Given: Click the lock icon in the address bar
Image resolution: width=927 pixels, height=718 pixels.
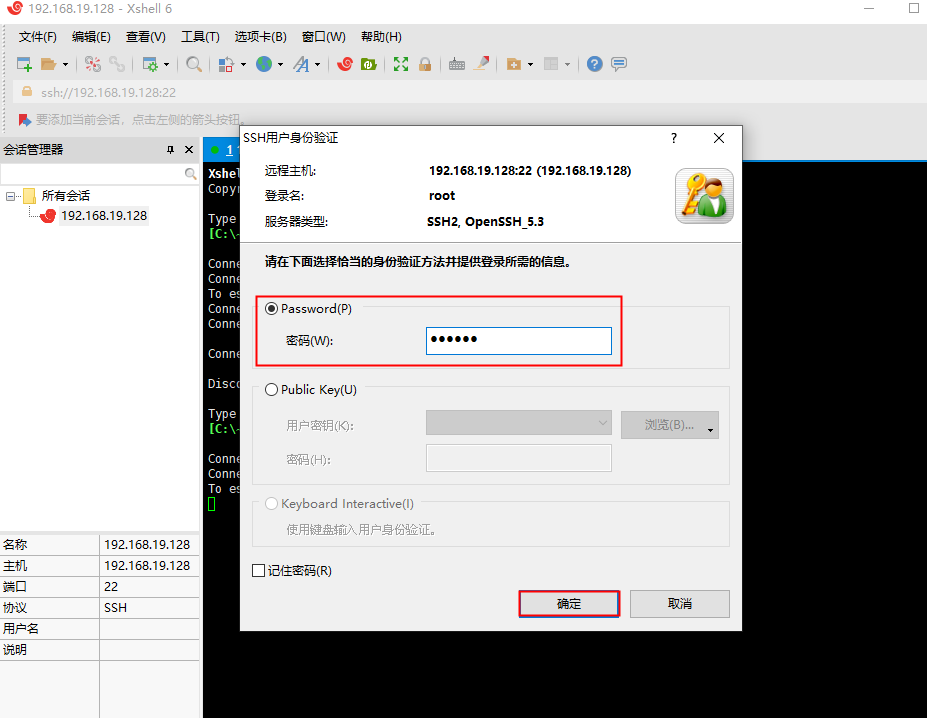Looking at the screenshot, I should (x=27, y=92).
